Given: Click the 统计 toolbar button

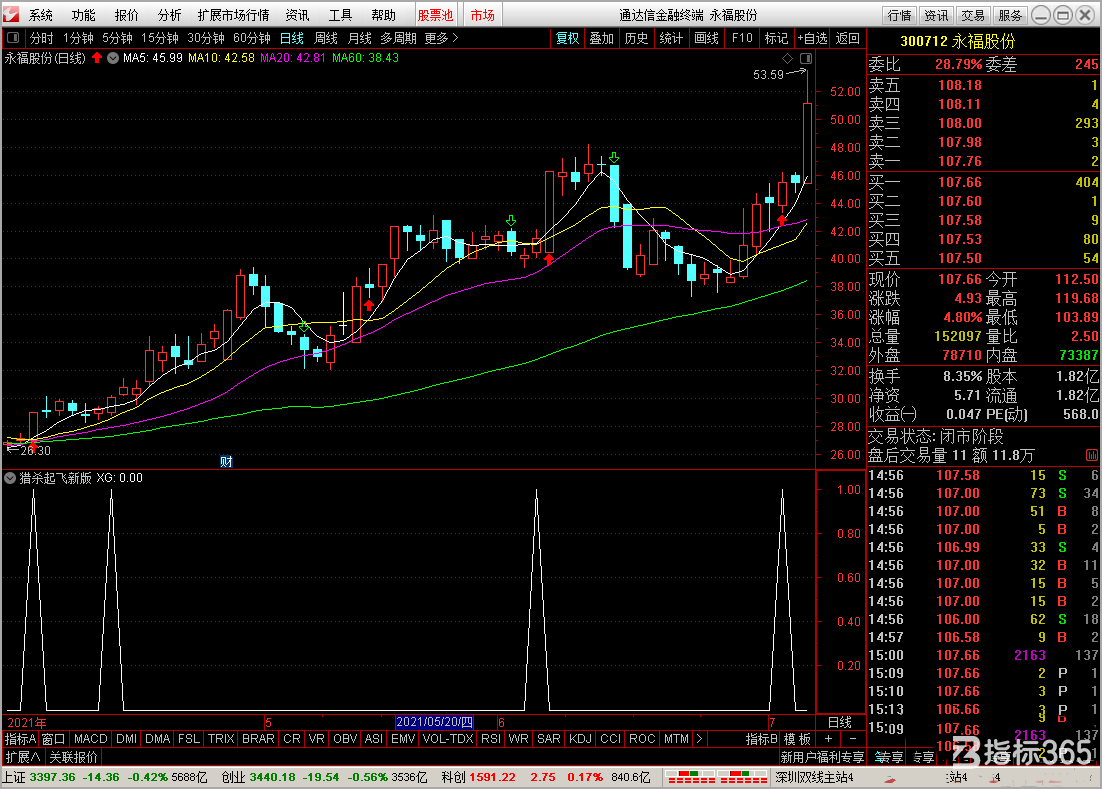Looking at the screenshot, I should (x=671, y=38).
